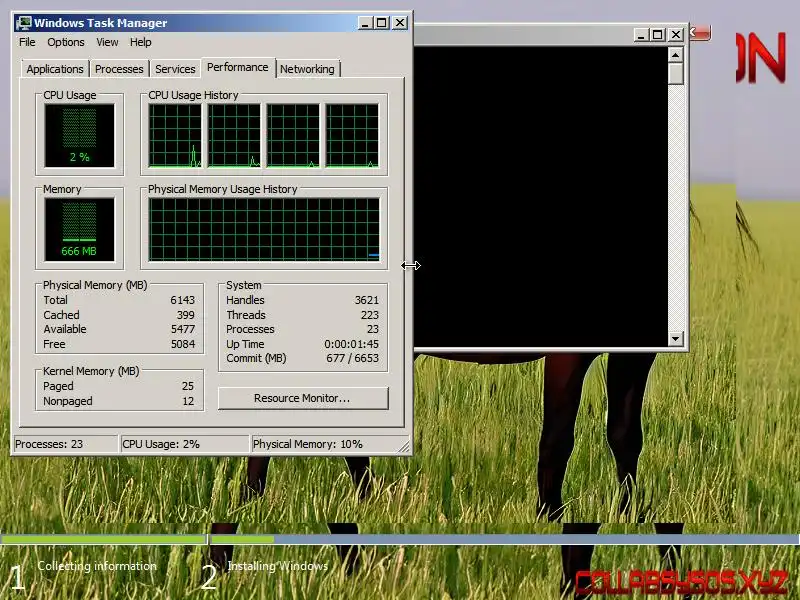This screenshot has height=600, width=800.
Task: Close the Windows Task Manager window
Action: 400,23
